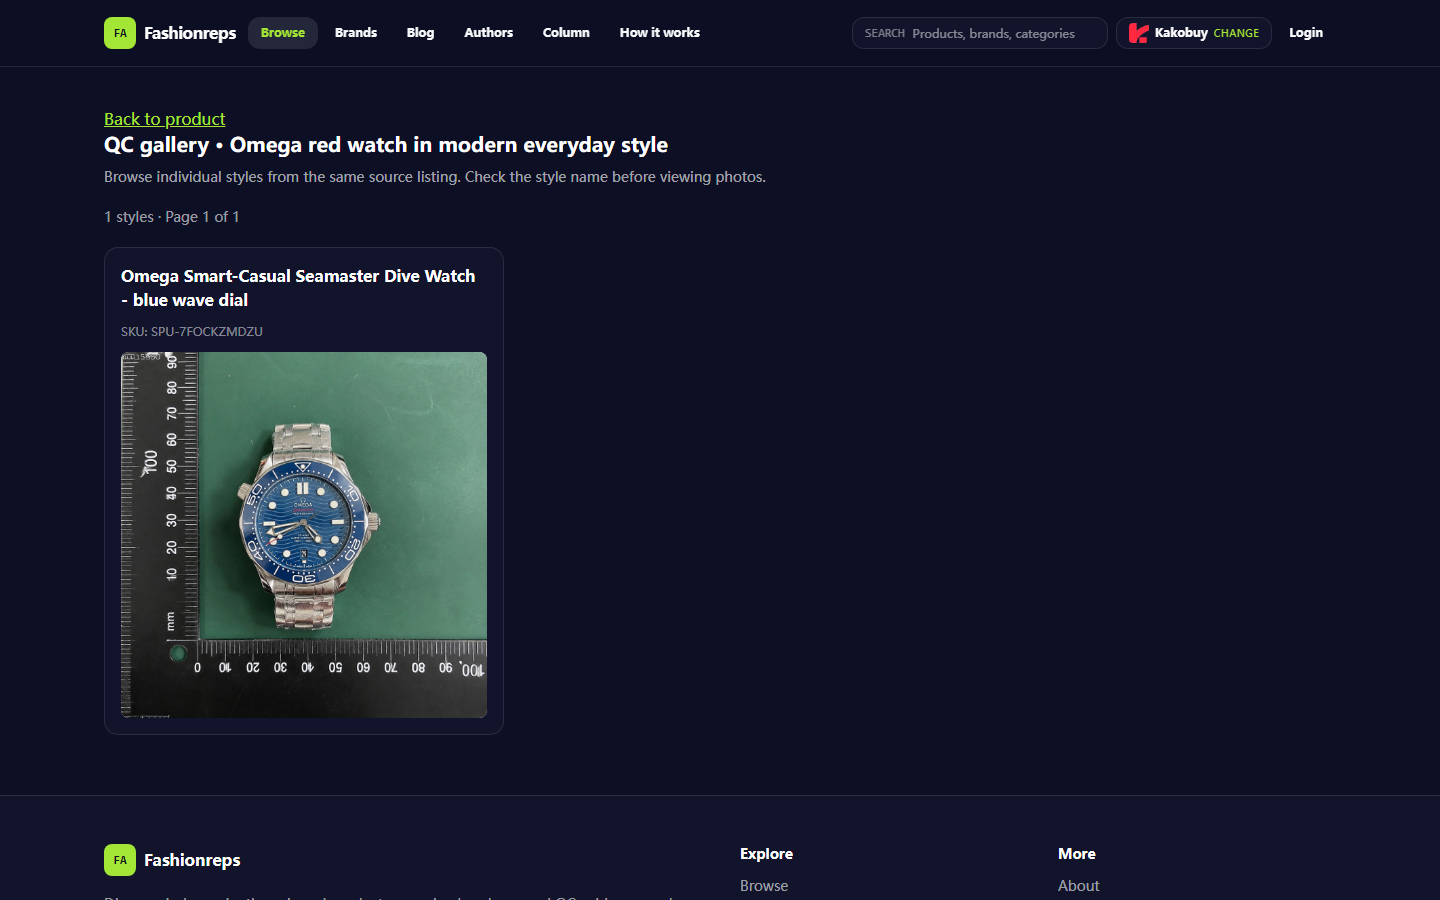Click the green FA logo in header

(120, 33)
